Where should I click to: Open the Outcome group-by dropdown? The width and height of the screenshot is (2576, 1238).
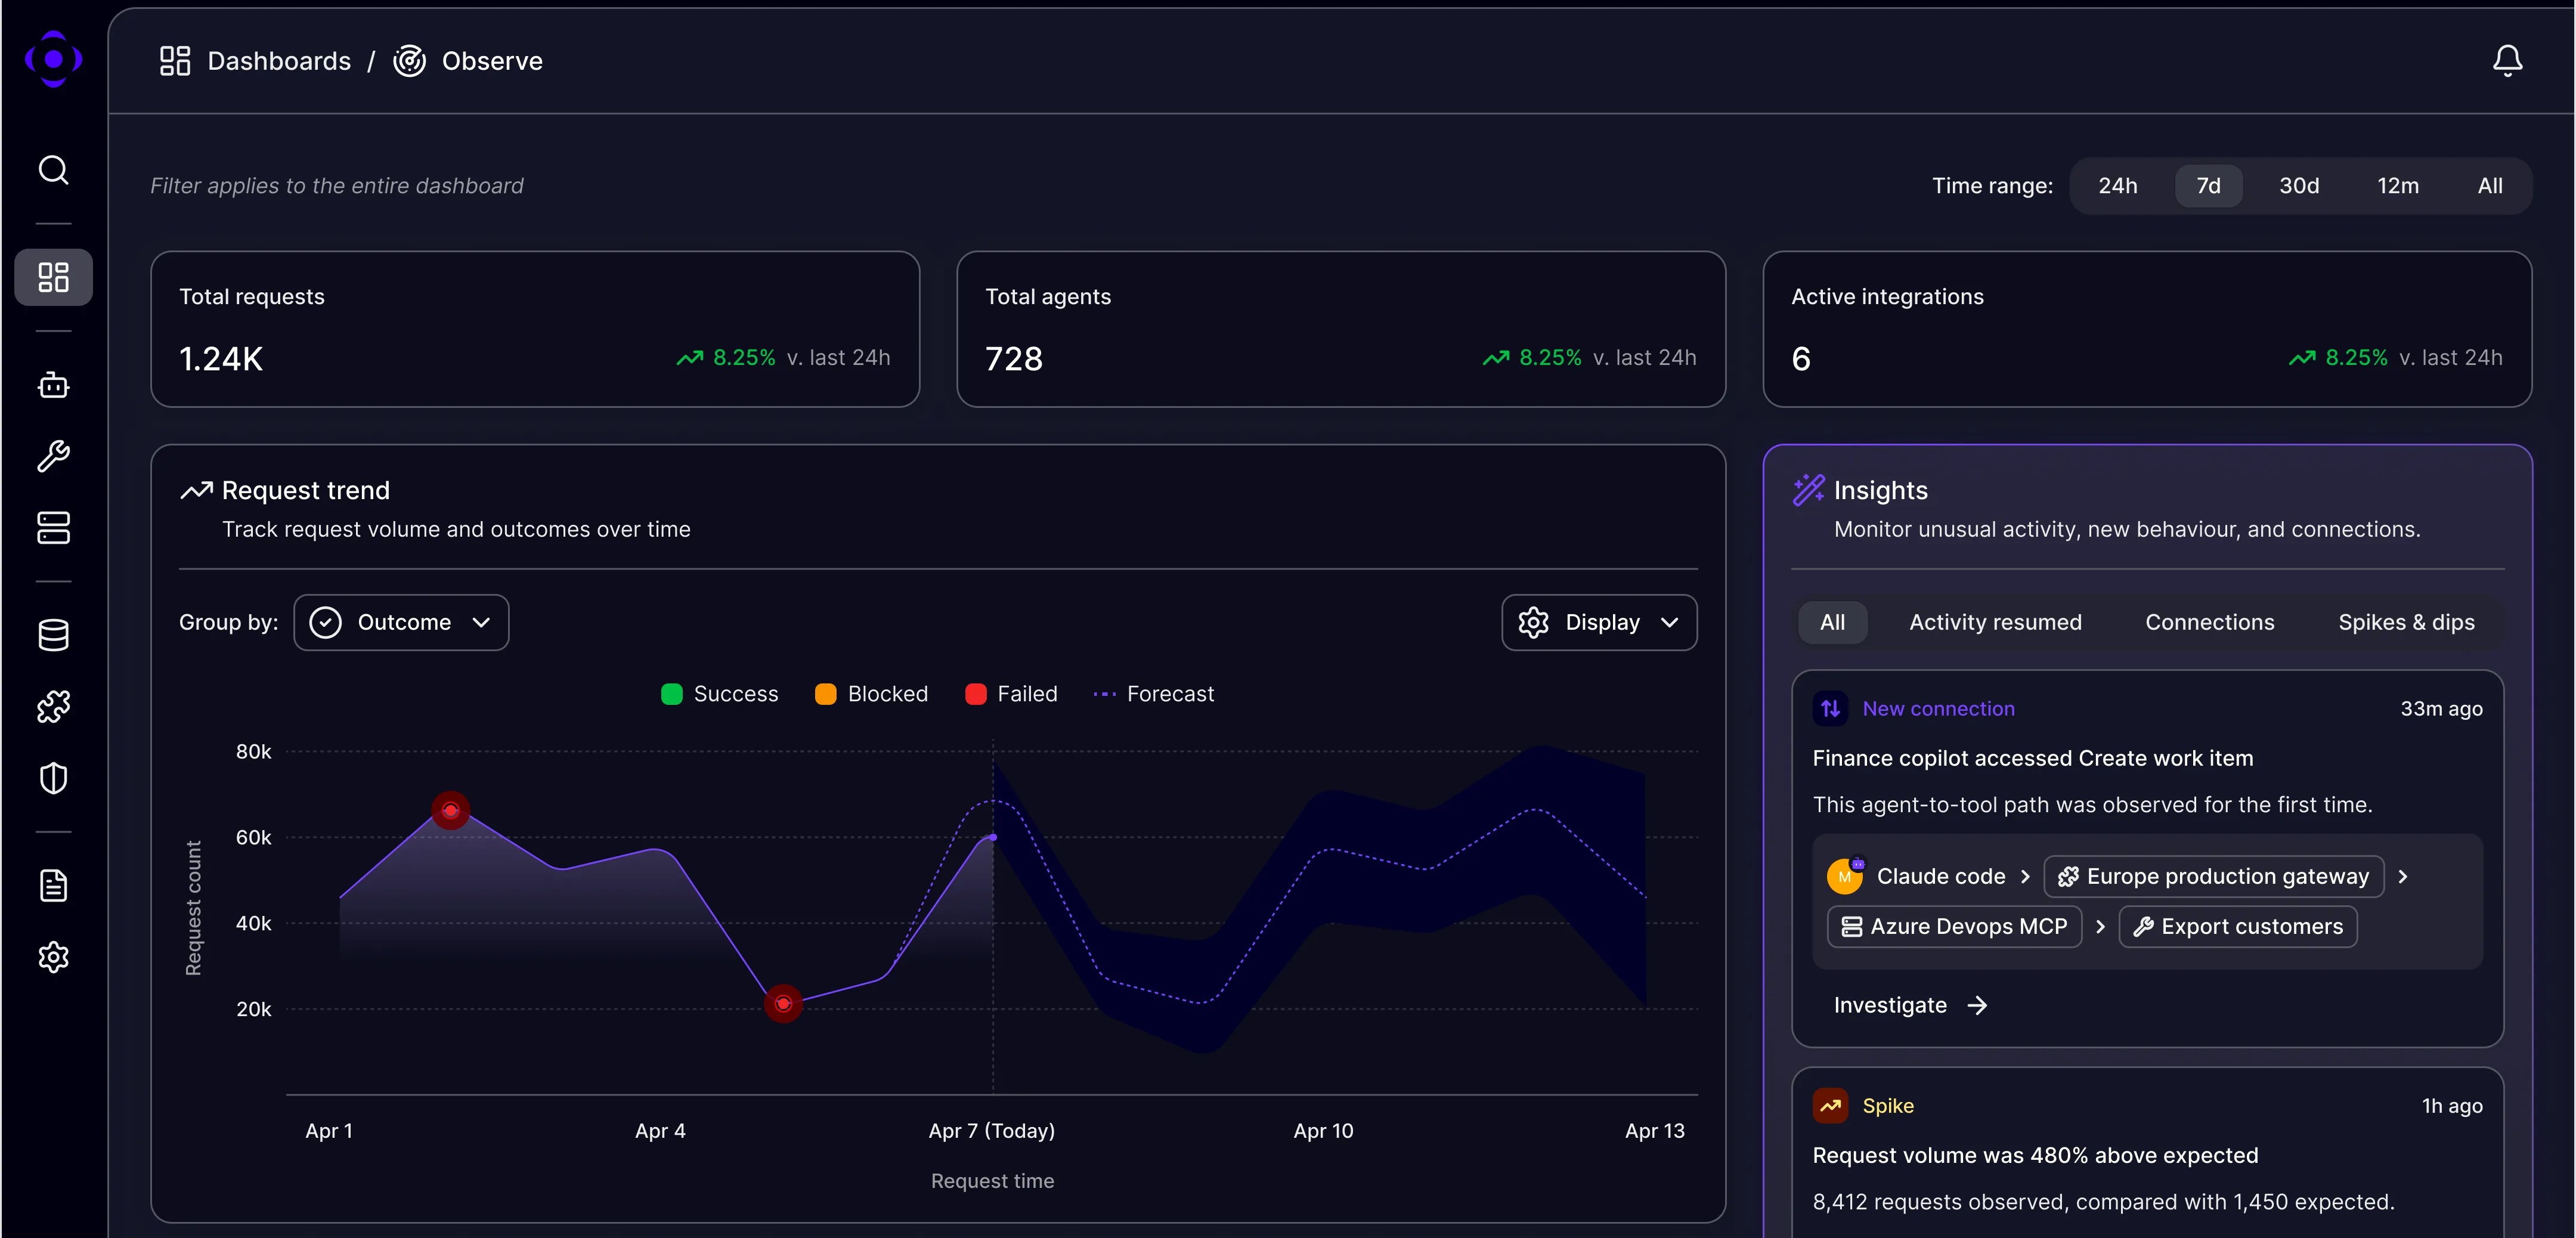[401, 622]
